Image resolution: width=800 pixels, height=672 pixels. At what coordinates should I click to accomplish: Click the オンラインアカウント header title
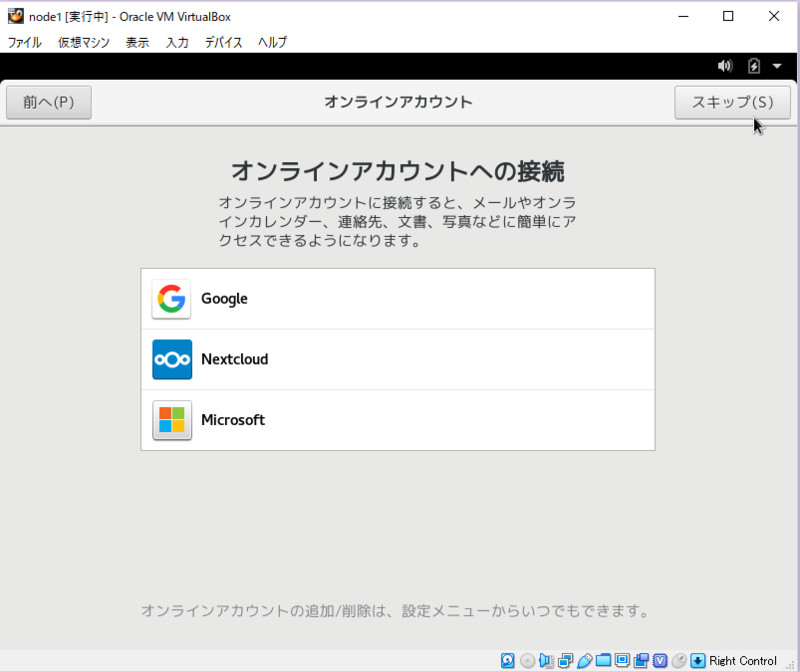point(398,102)
